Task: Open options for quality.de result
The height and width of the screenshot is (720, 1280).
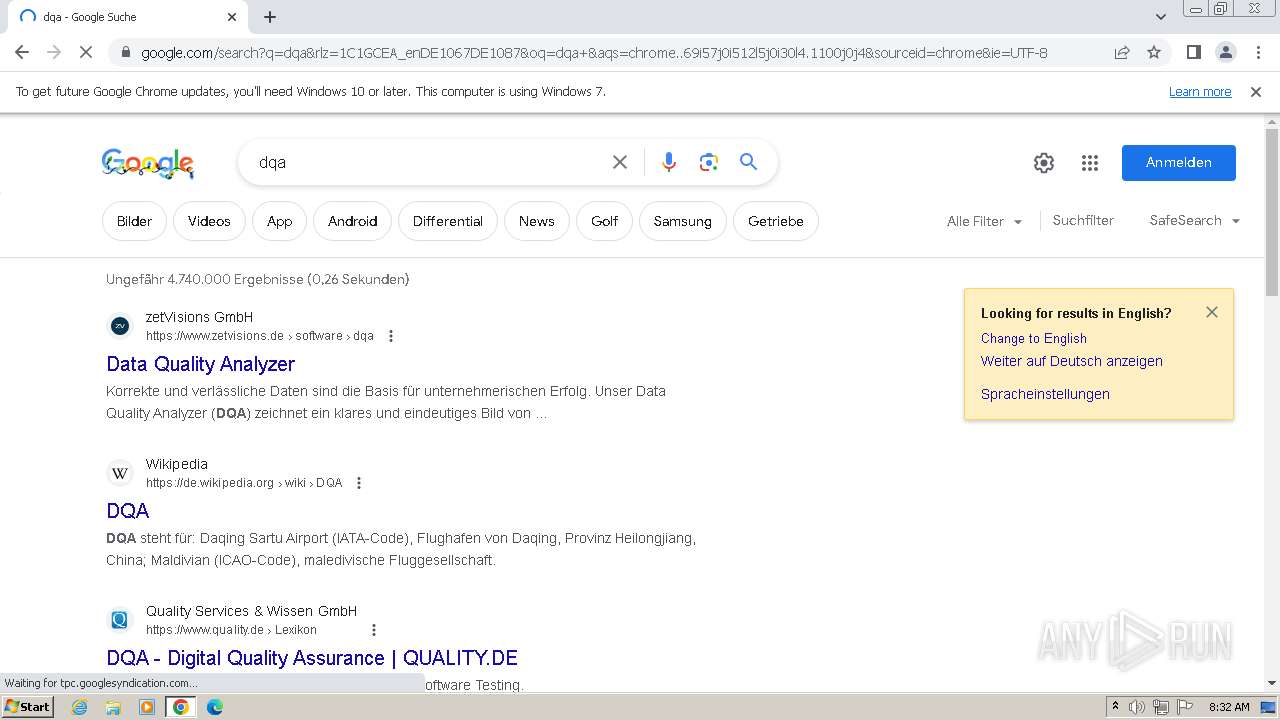Action: pyautogui.click(x=374, y=630)
